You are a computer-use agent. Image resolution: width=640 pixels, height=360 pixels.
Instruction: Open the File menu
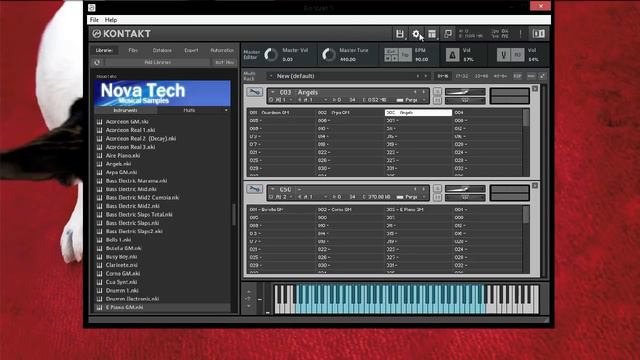pos(94,20)
